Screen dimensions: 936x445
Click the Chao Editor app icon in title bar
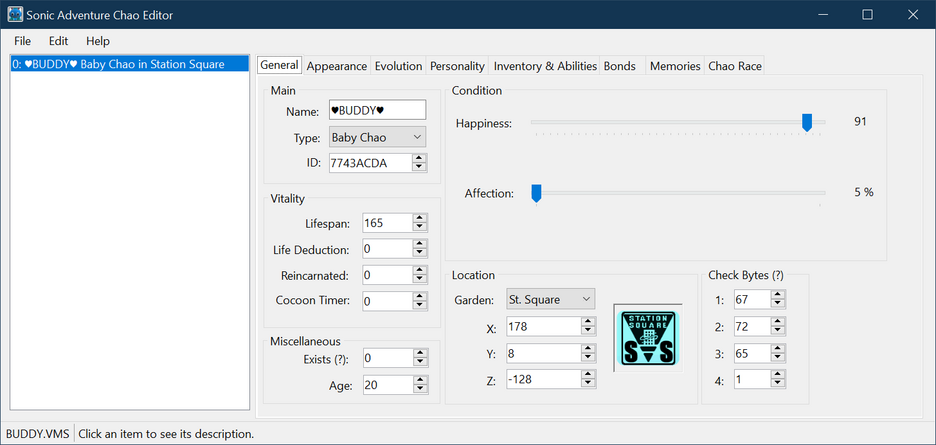15,14
